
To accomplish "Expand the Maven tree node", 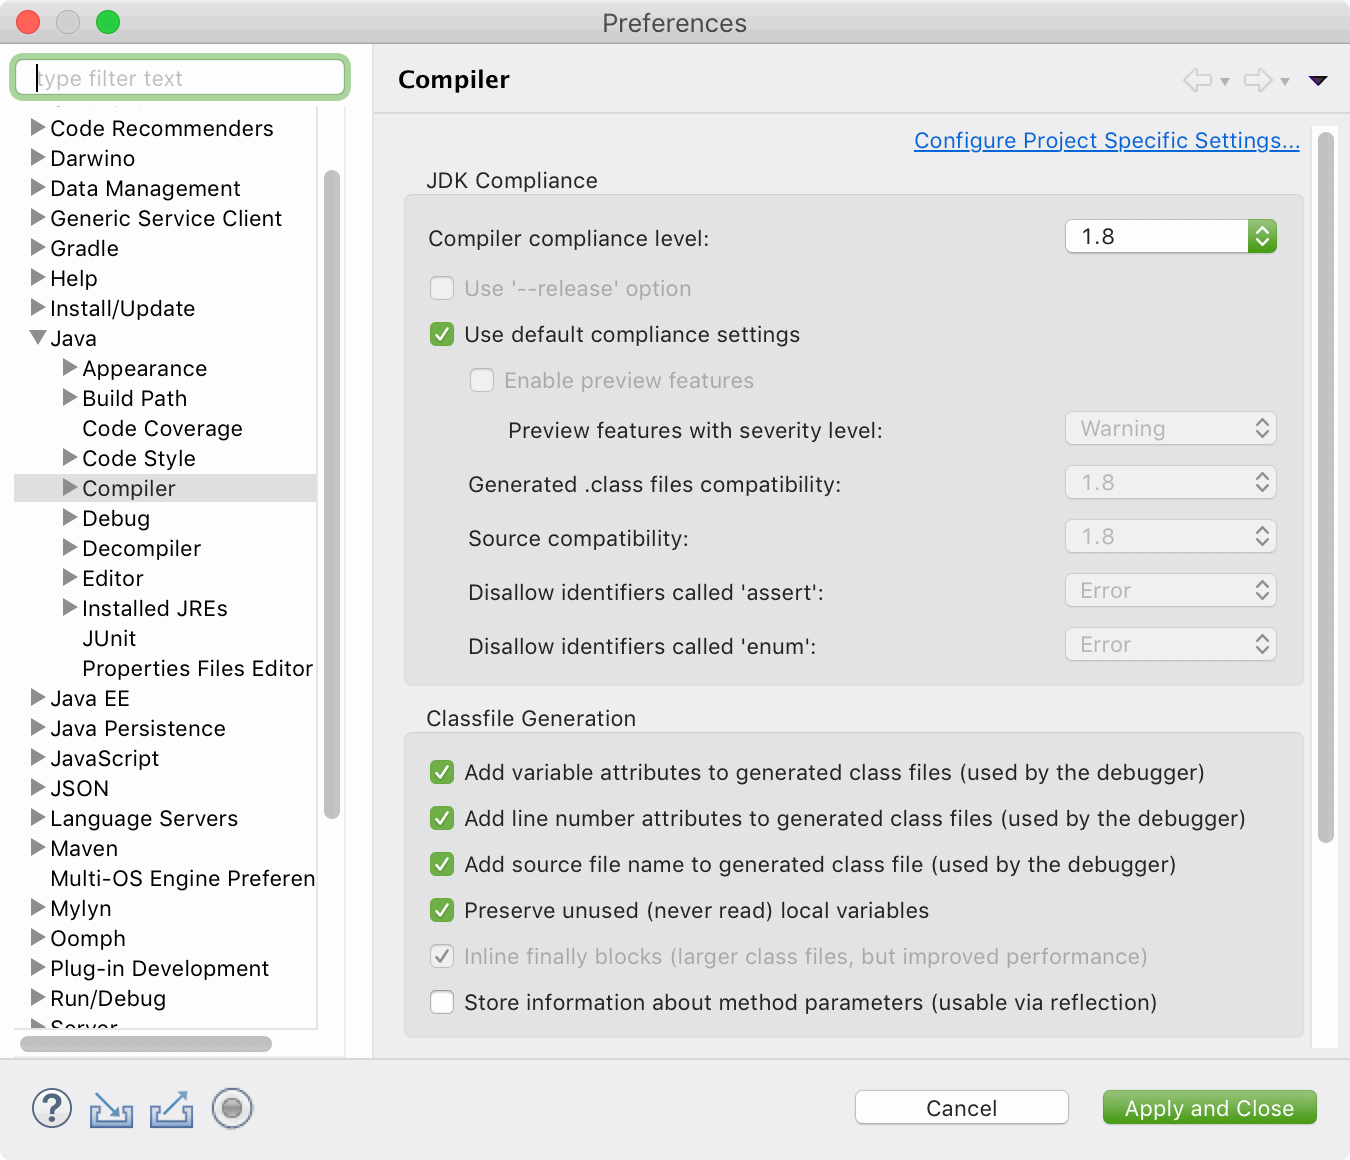I will (38, 848).
